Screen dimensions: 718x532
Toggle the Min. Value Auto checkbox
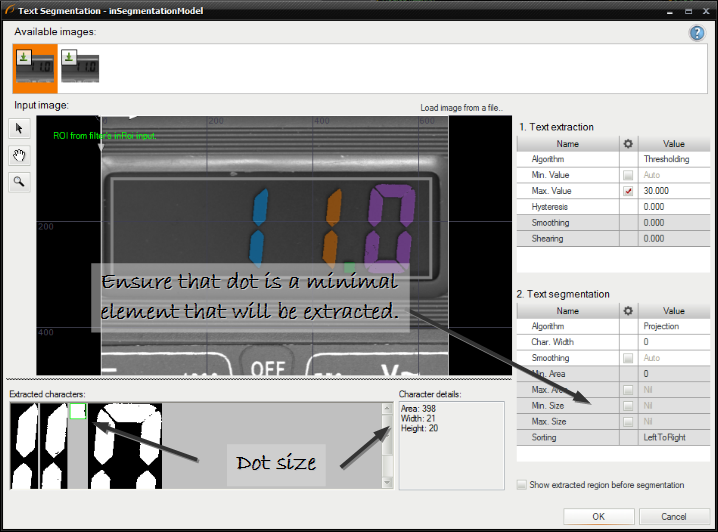pos(628,174)
